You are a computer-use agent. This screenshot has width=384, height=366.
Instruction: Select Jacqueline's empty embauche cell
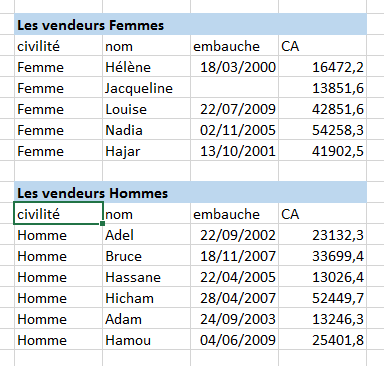coord(234,87)
